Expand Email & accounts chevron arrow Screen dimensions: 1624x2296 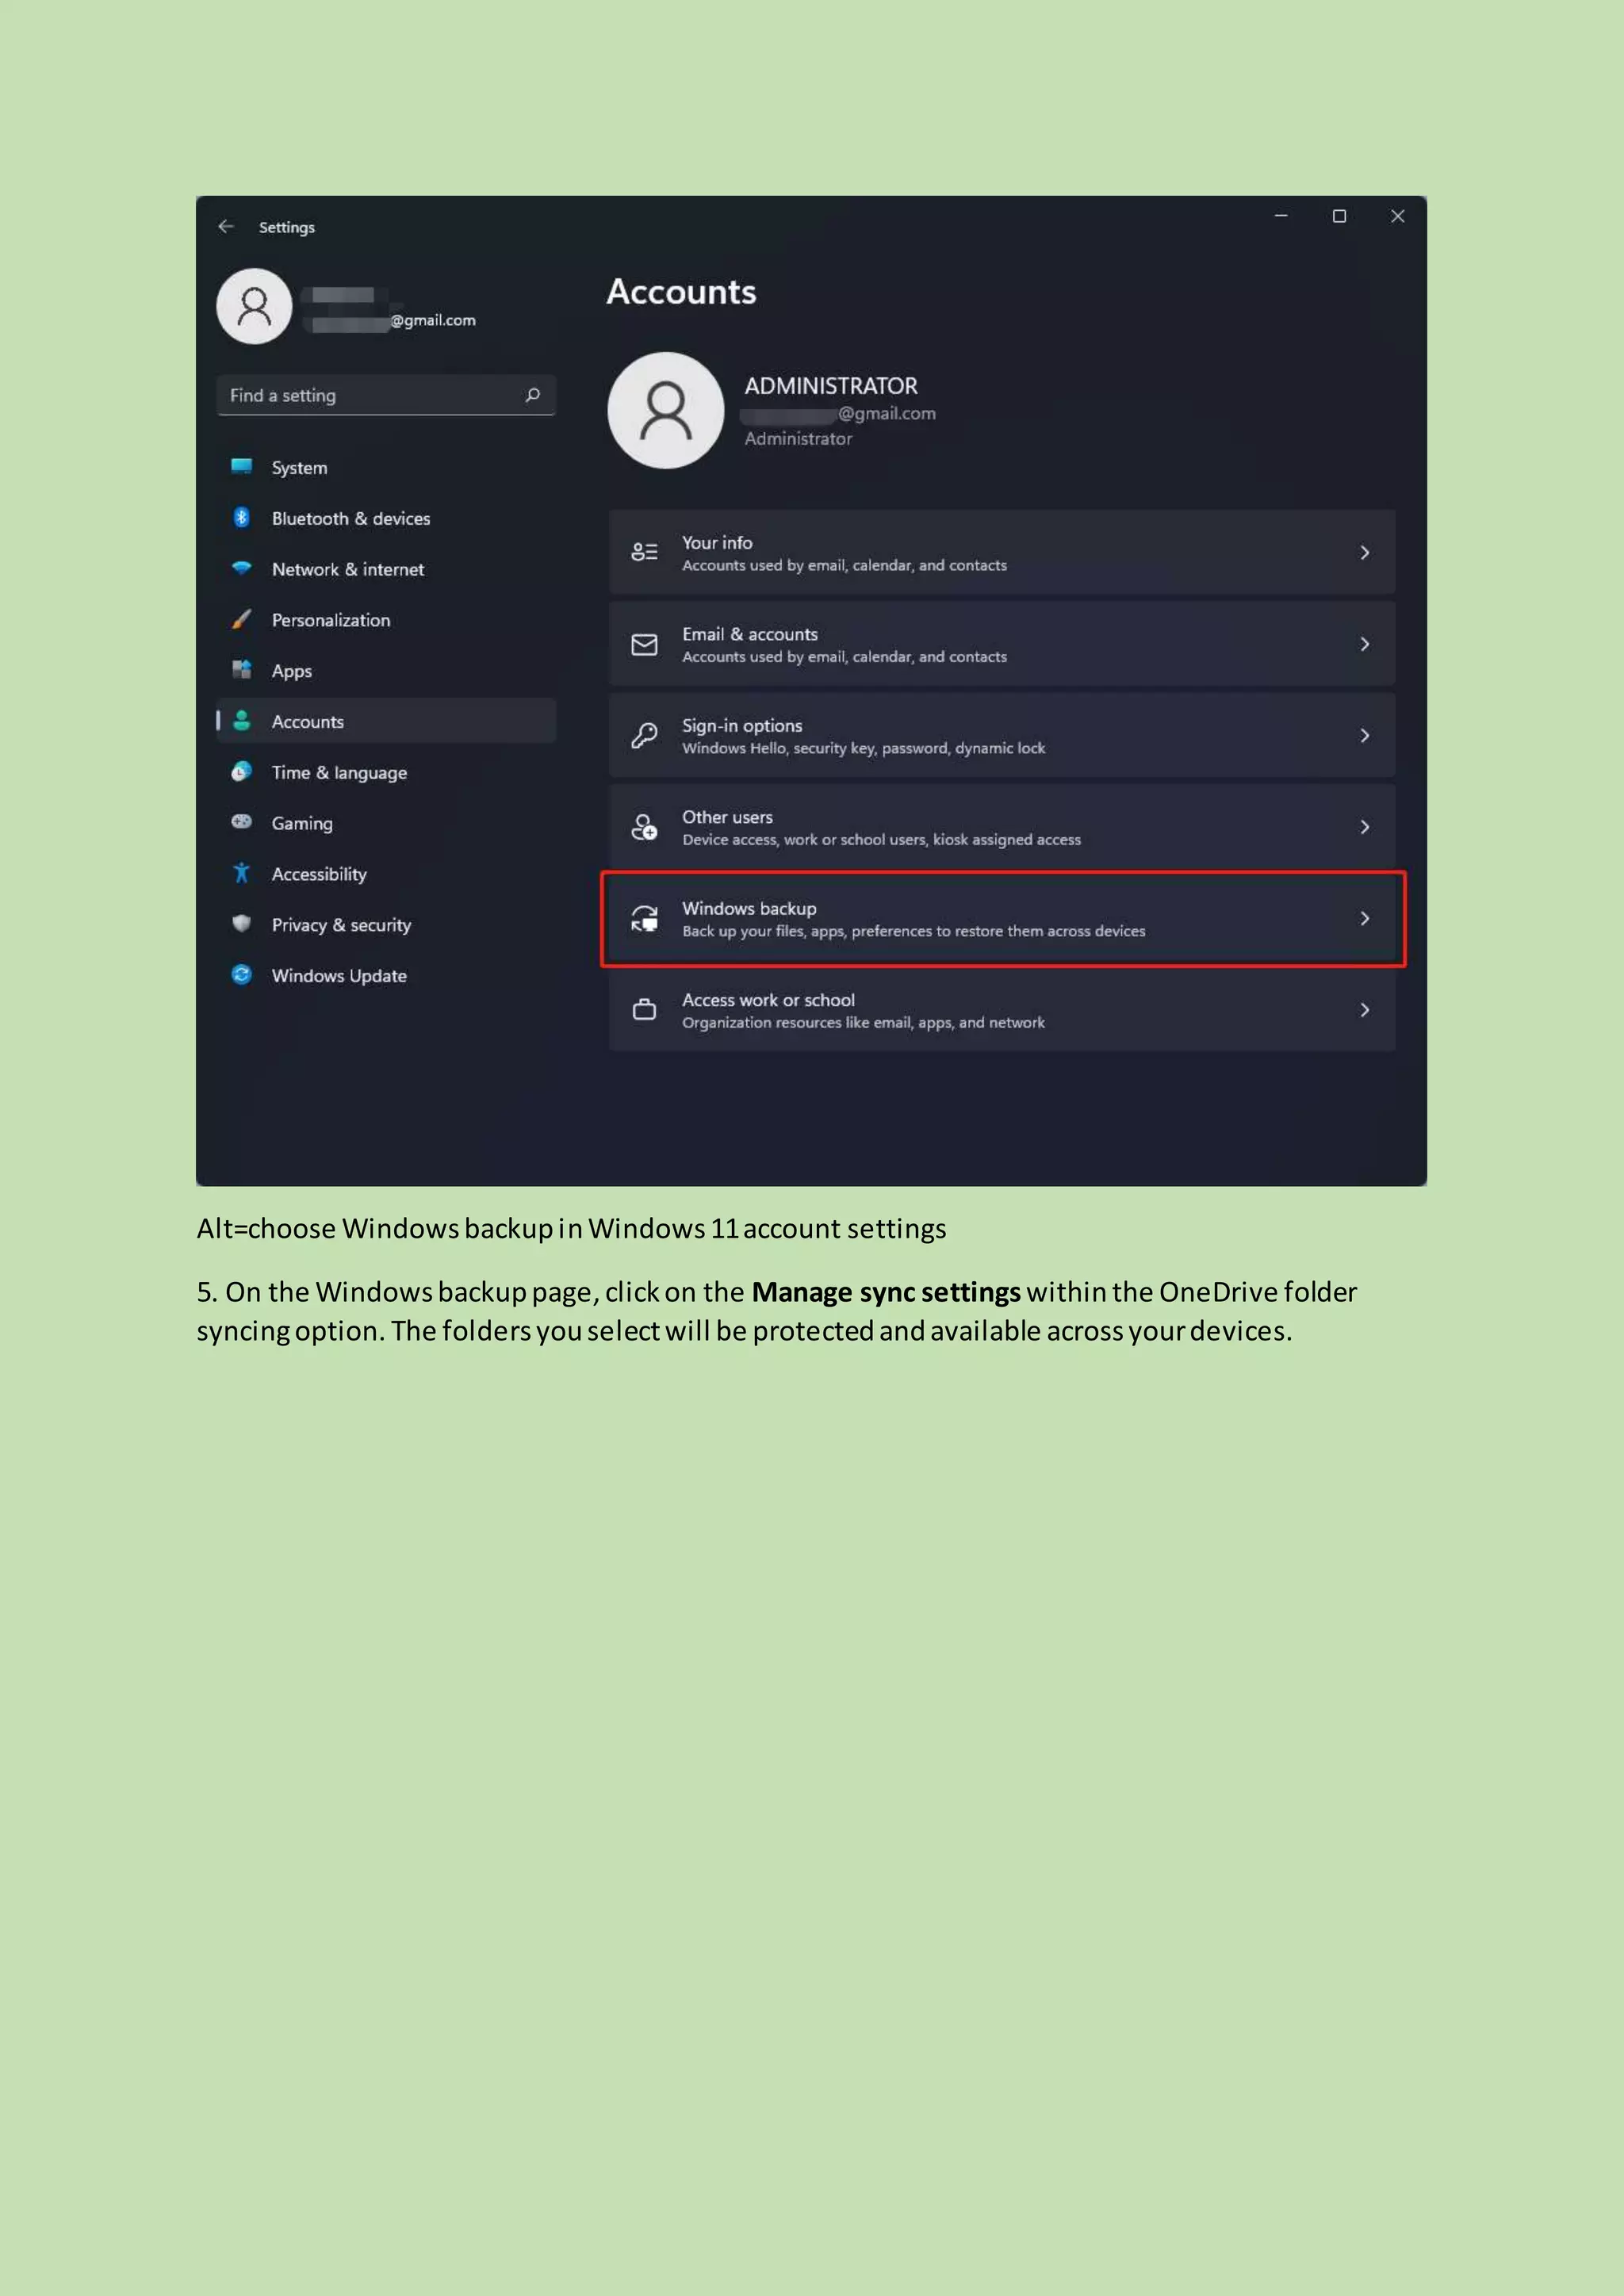point(1364,644)
